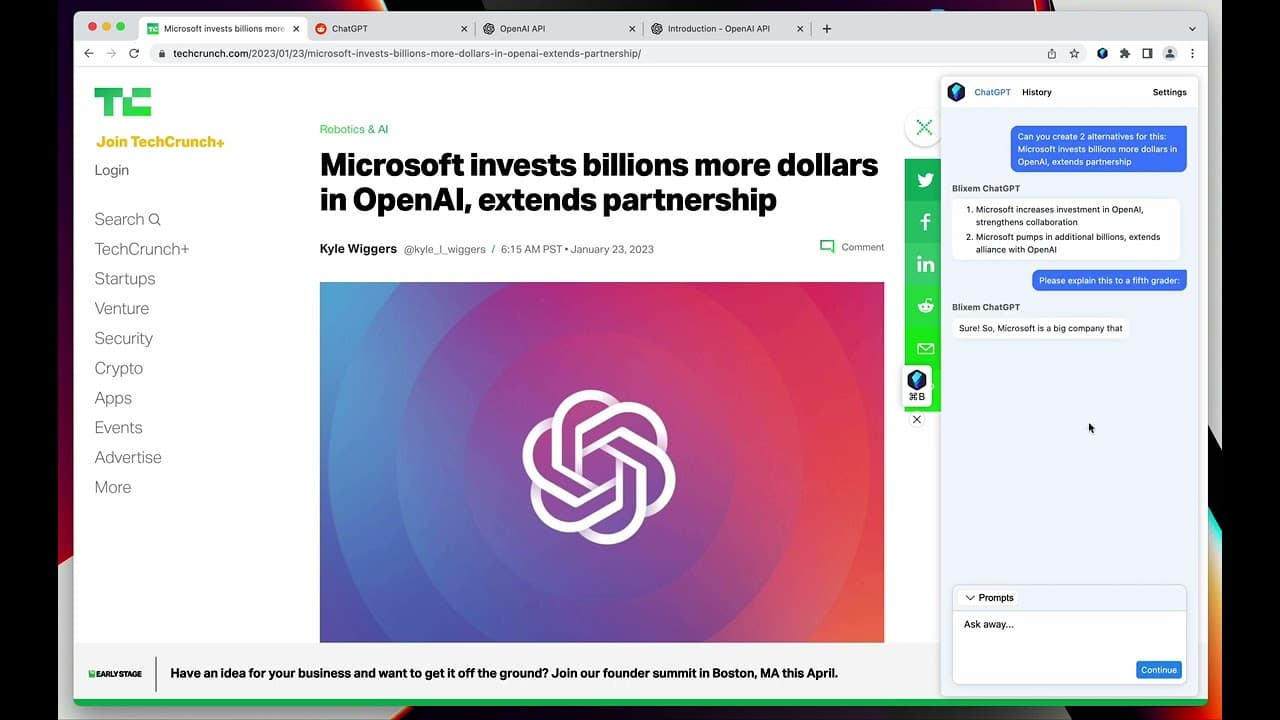Image resolution: width=1280 pixels, height=720 pixels.
Task: Close the Microsoft invests tab
Action: (296, 29)
